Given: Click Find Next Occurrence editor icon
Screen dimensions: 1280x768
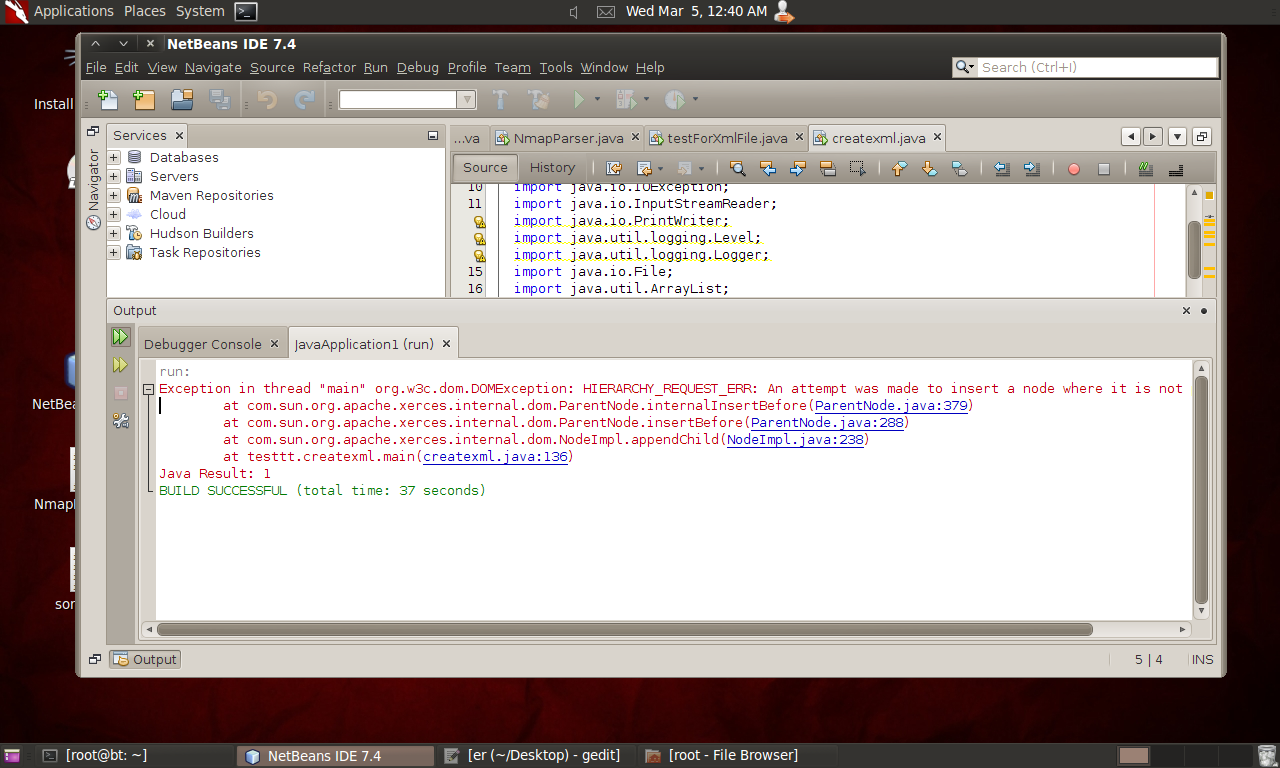Looking at the screenshot, I should 797,168.
